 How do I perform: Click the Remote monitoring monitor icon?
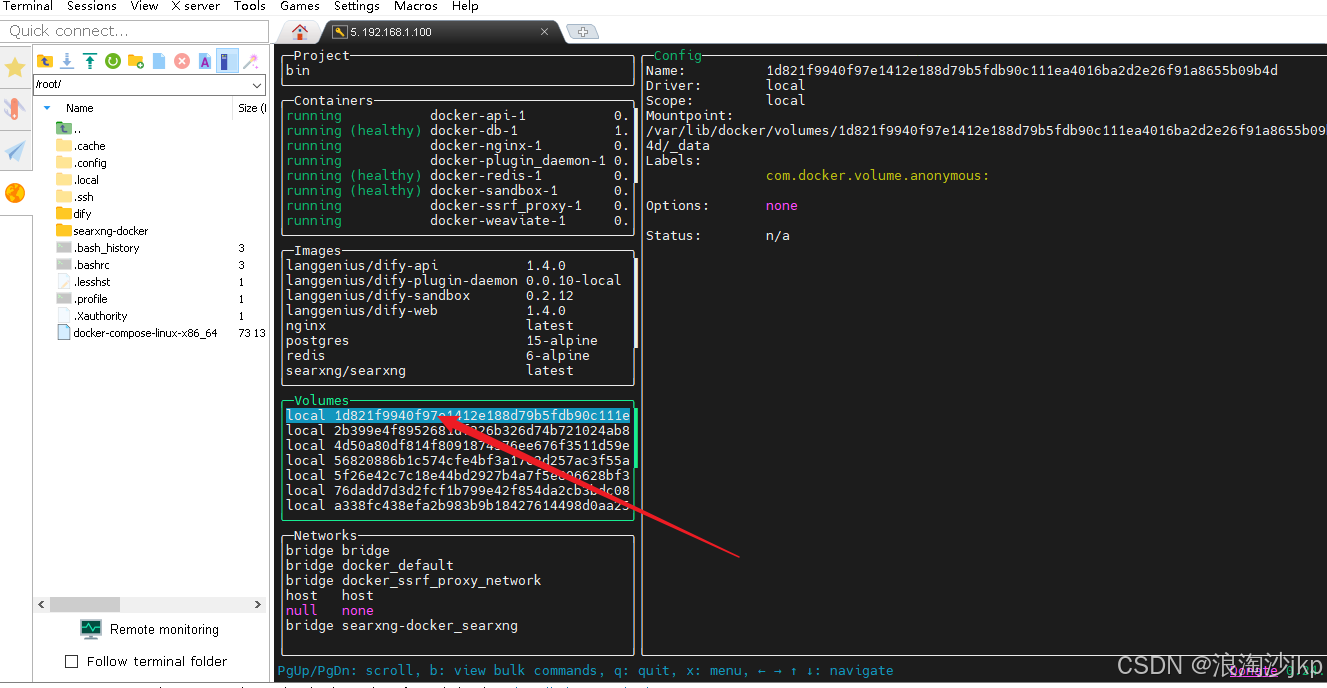tap(91, 629)
